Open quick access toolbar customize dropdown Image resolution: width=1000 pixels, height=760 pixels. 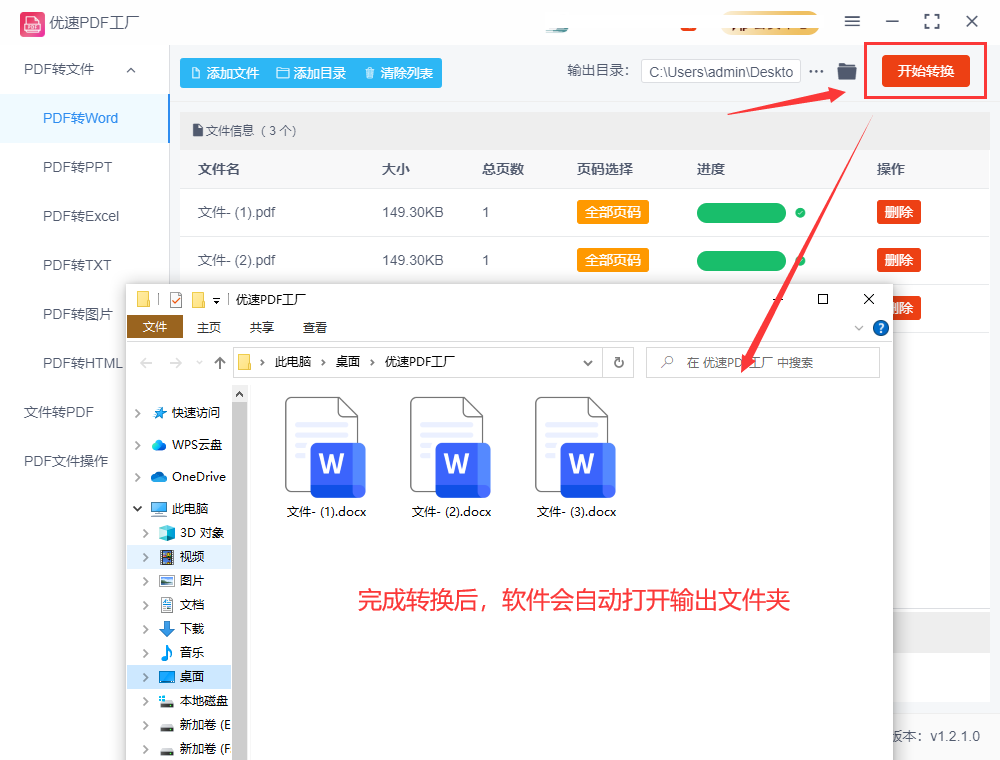pos(216,300)
